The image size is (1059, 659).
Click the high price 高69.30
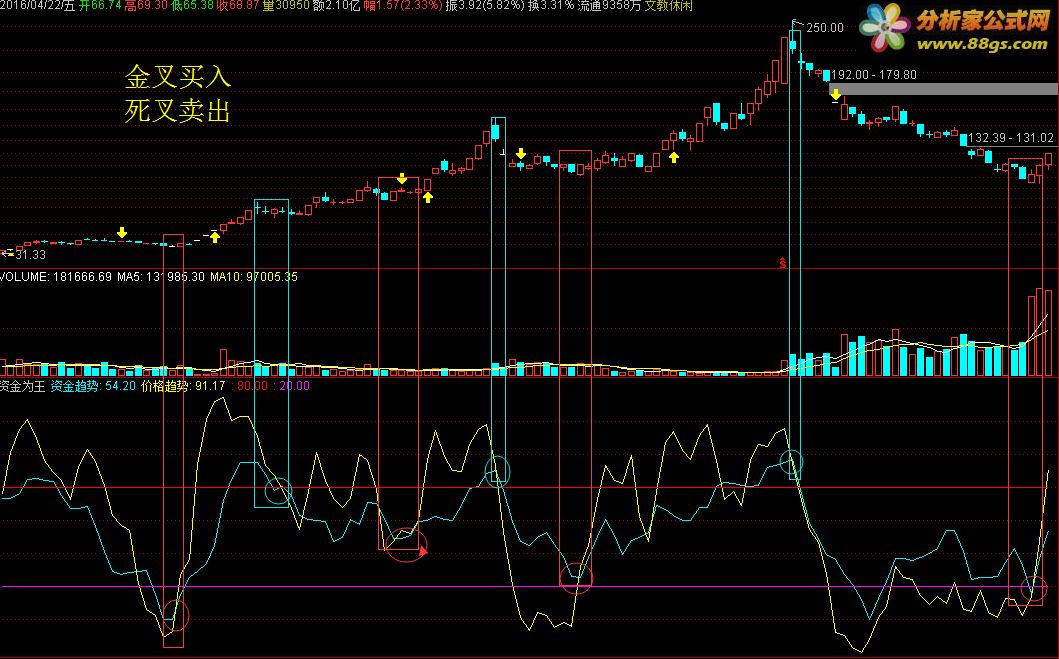point(146,5)
